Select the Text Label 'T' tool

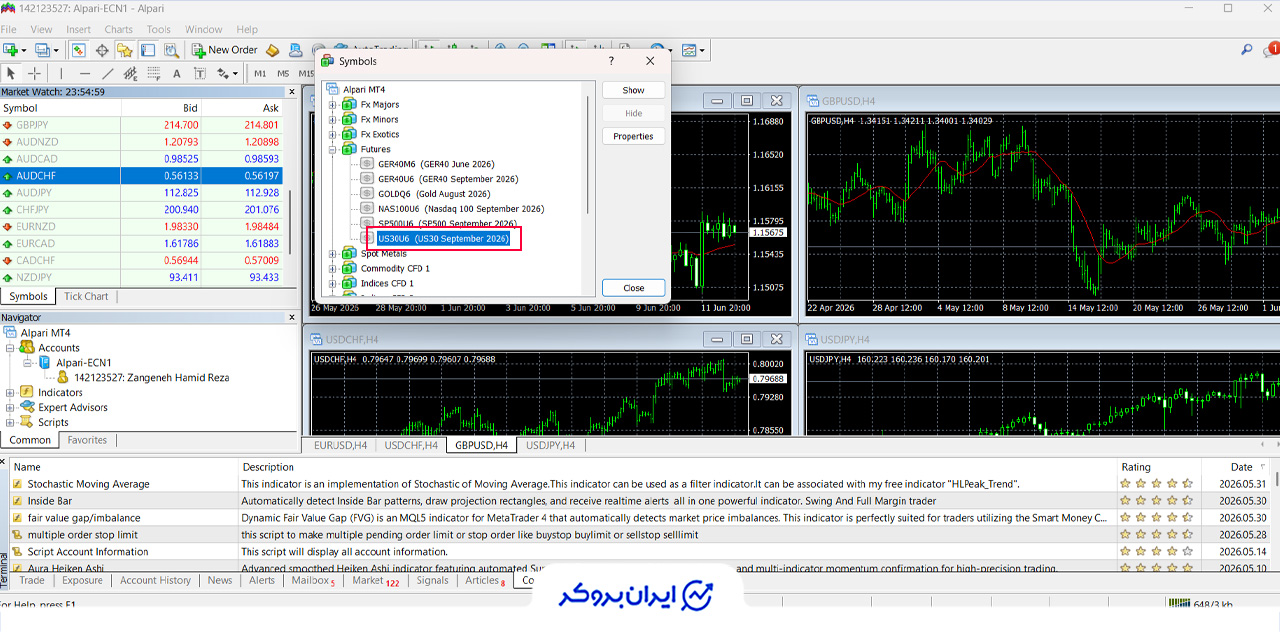(200, 73)
